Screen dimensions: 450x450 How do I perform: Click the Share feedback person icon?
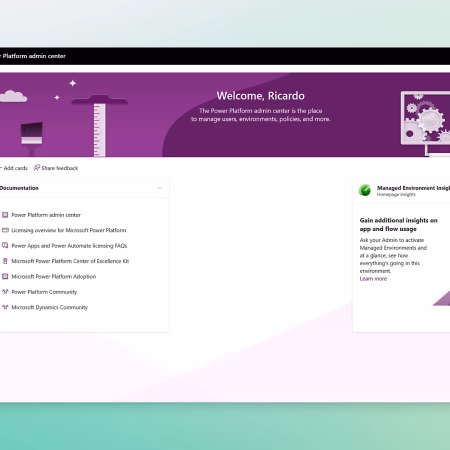click(x=37, y=168)
